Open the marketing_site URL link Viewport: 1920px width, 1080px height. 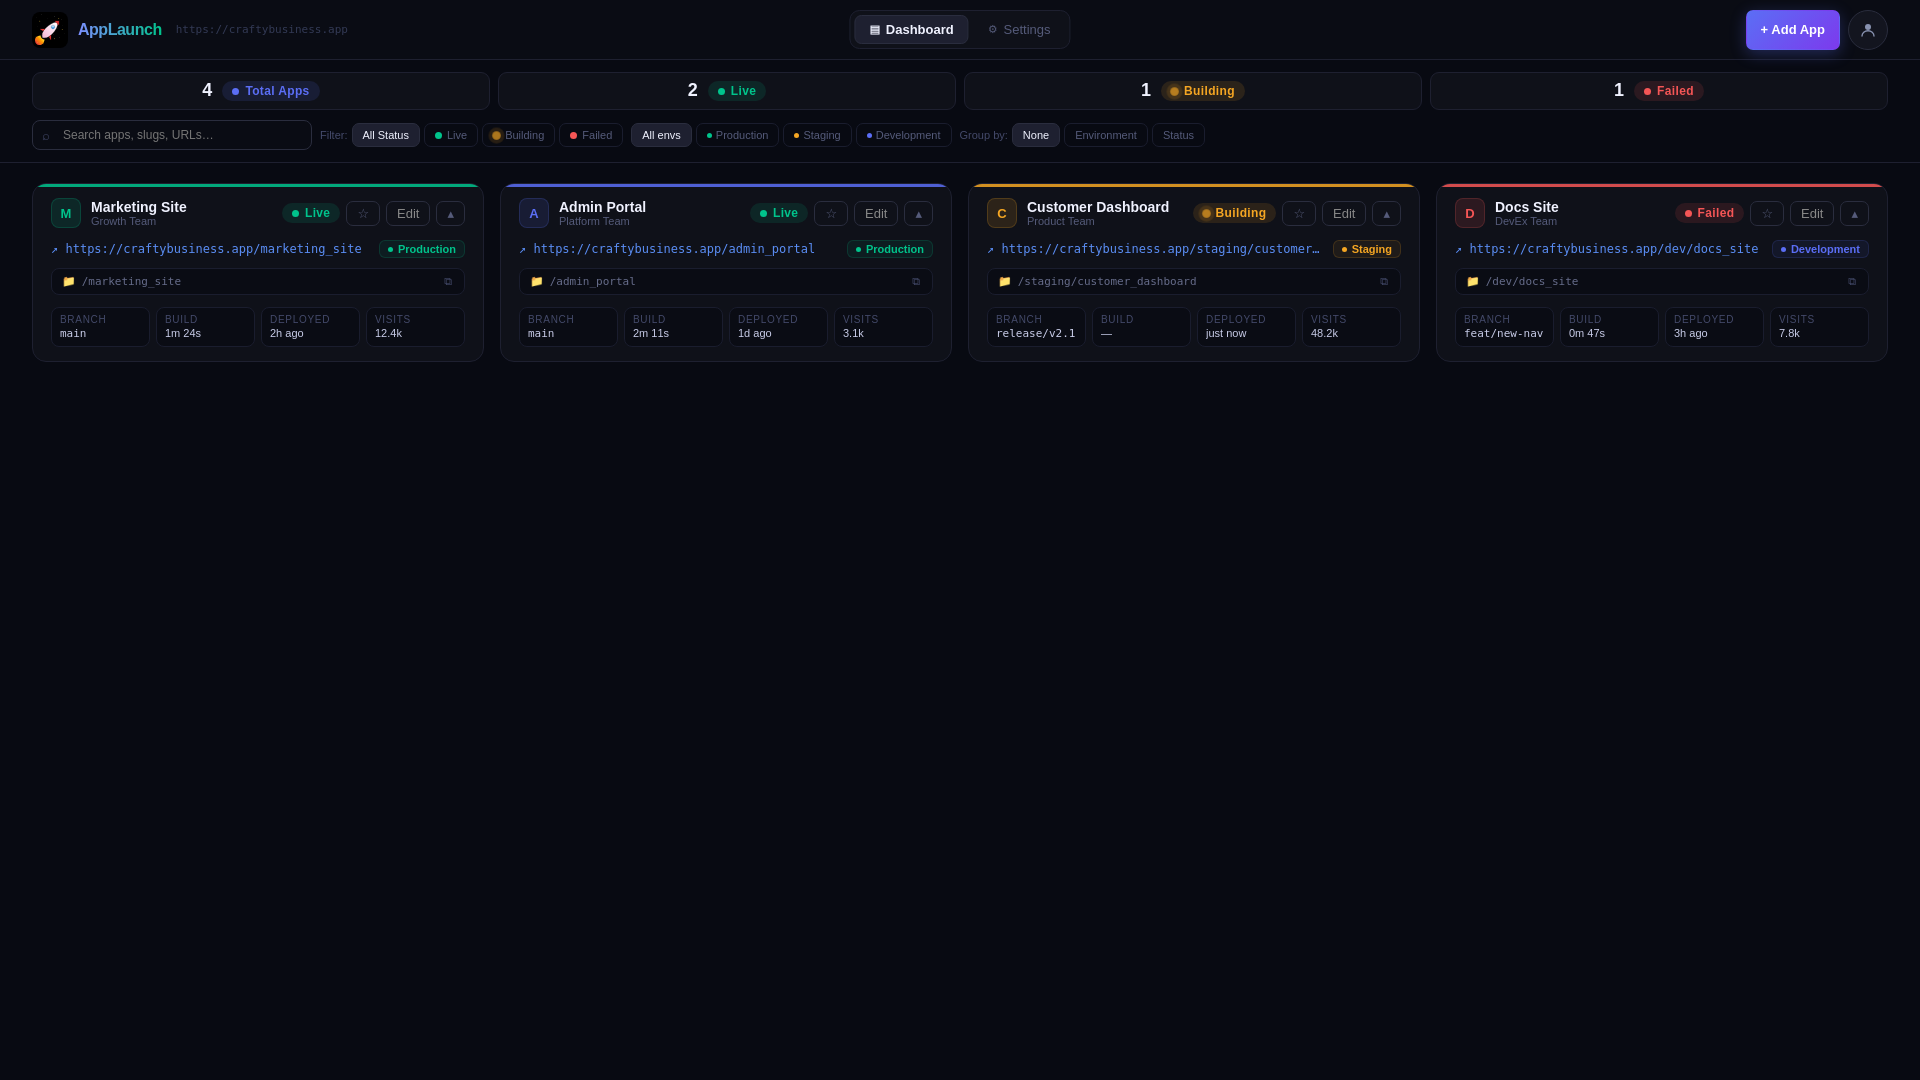click(x=207, y=249)
